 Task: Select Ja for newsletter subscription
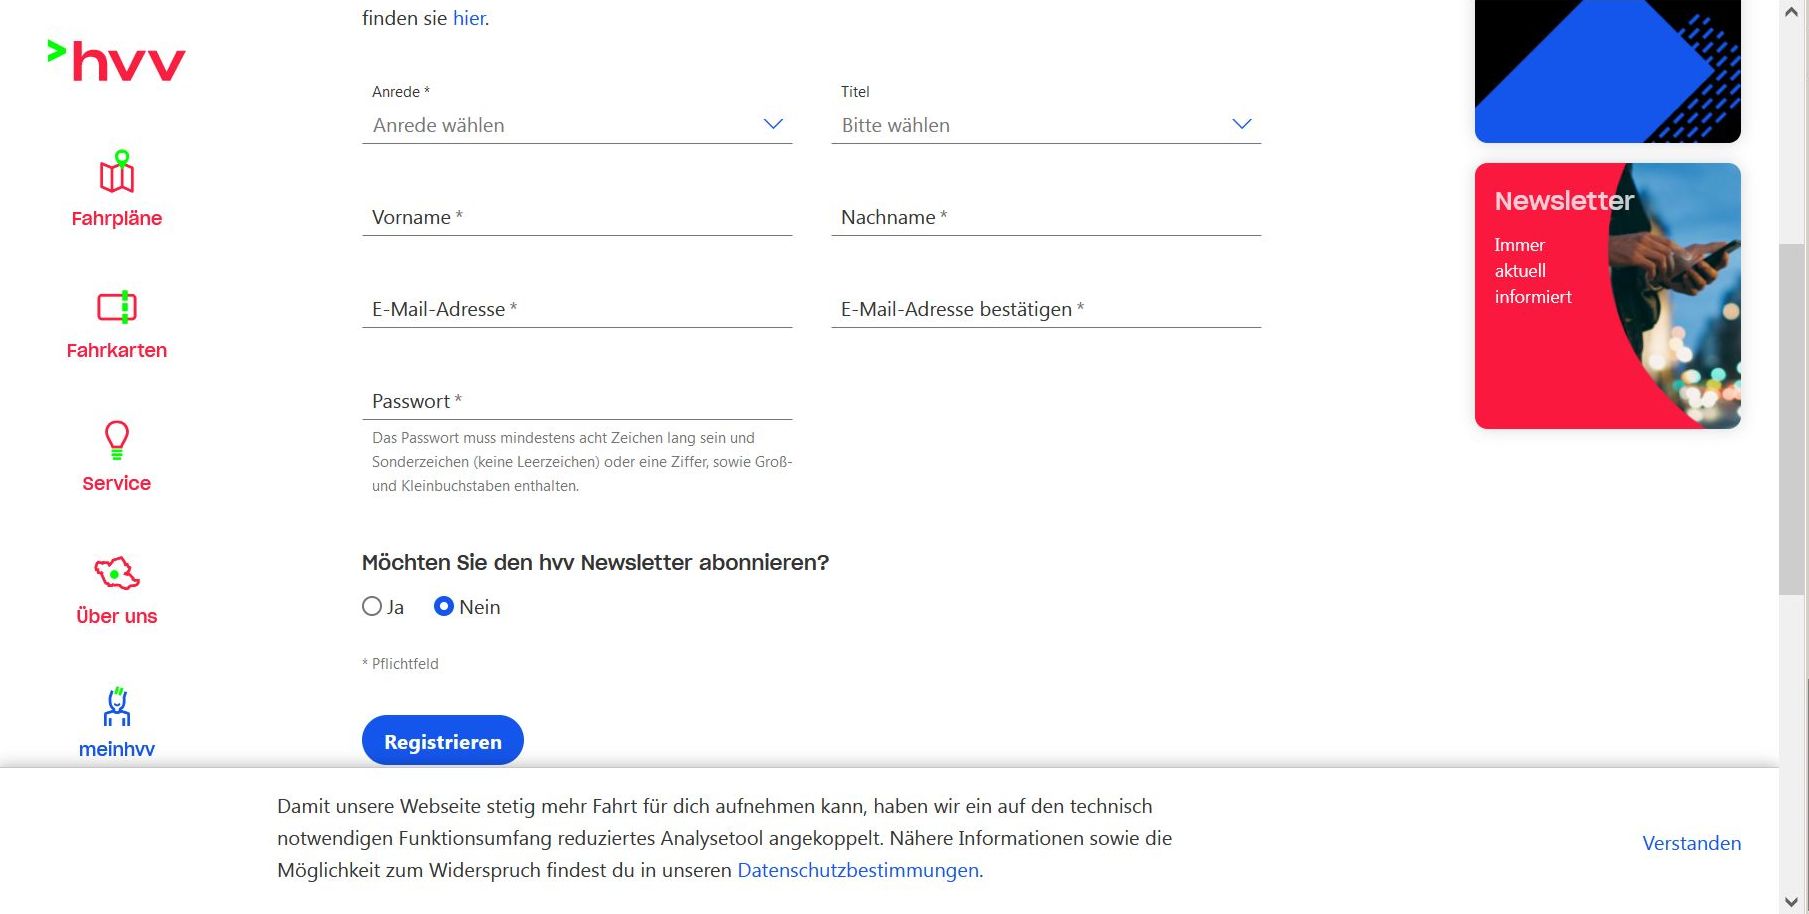372,606
